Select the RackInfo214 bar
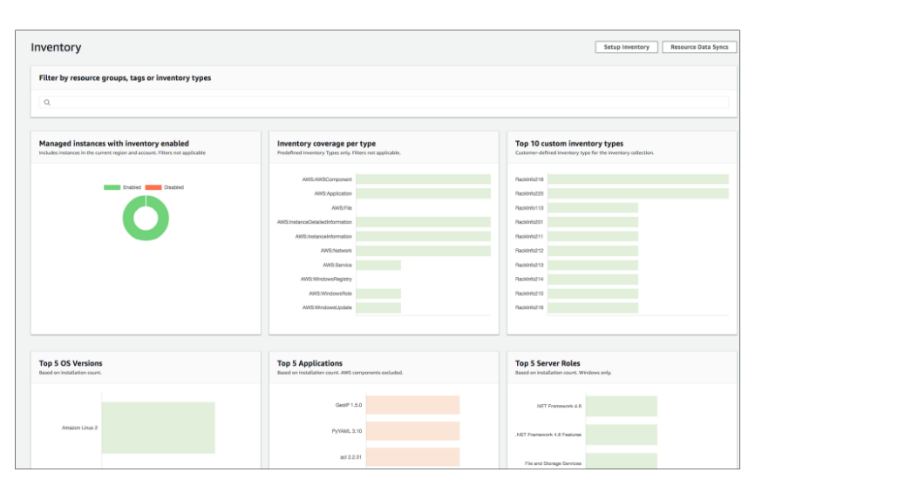 (x=592, y=279)
